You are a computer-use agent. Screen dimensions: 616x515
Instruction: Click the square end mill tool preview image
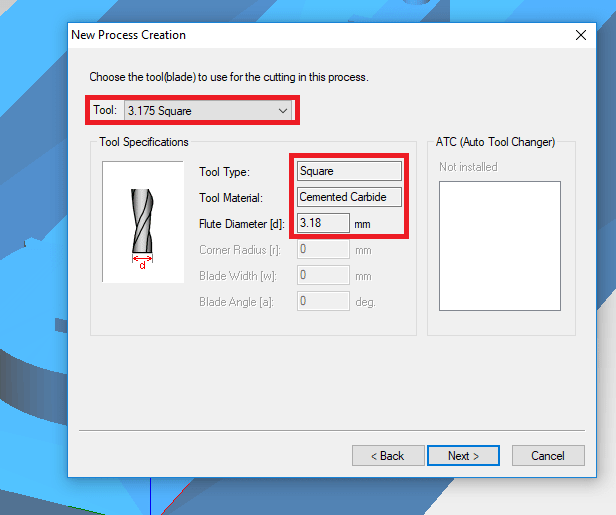pos(143,222)
